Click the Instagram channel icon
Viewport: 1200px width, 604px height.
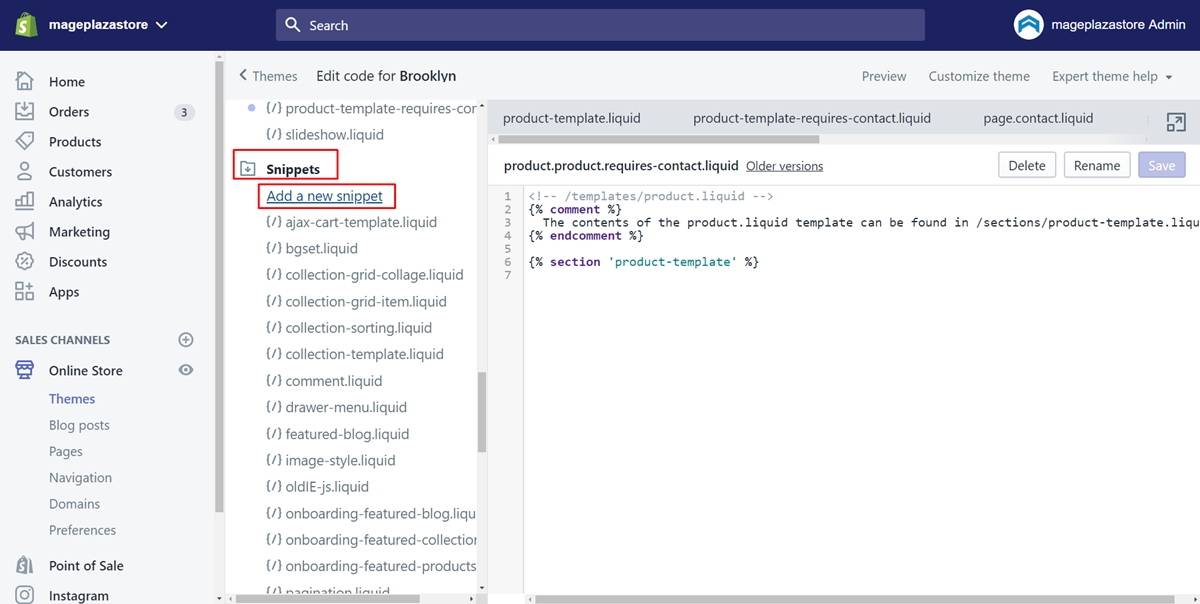pyautogui.click(x=25, y=595)
